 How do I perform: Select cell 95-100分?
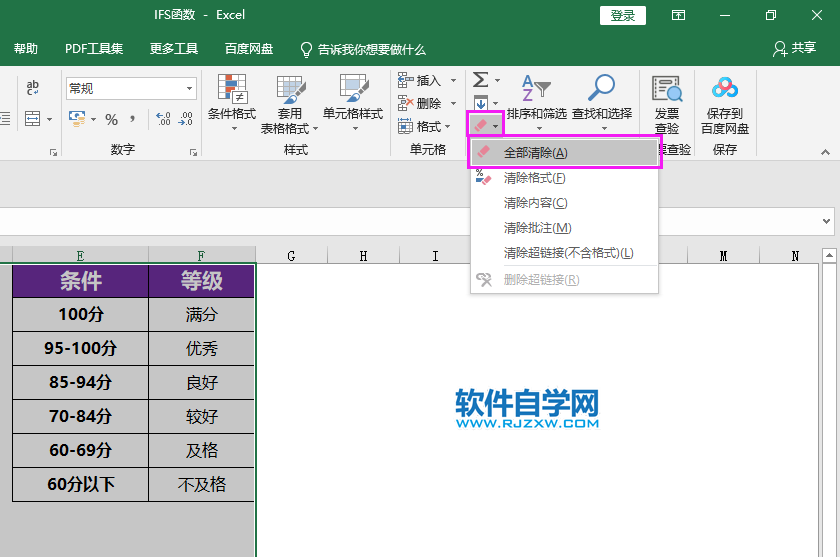(80, 349)
